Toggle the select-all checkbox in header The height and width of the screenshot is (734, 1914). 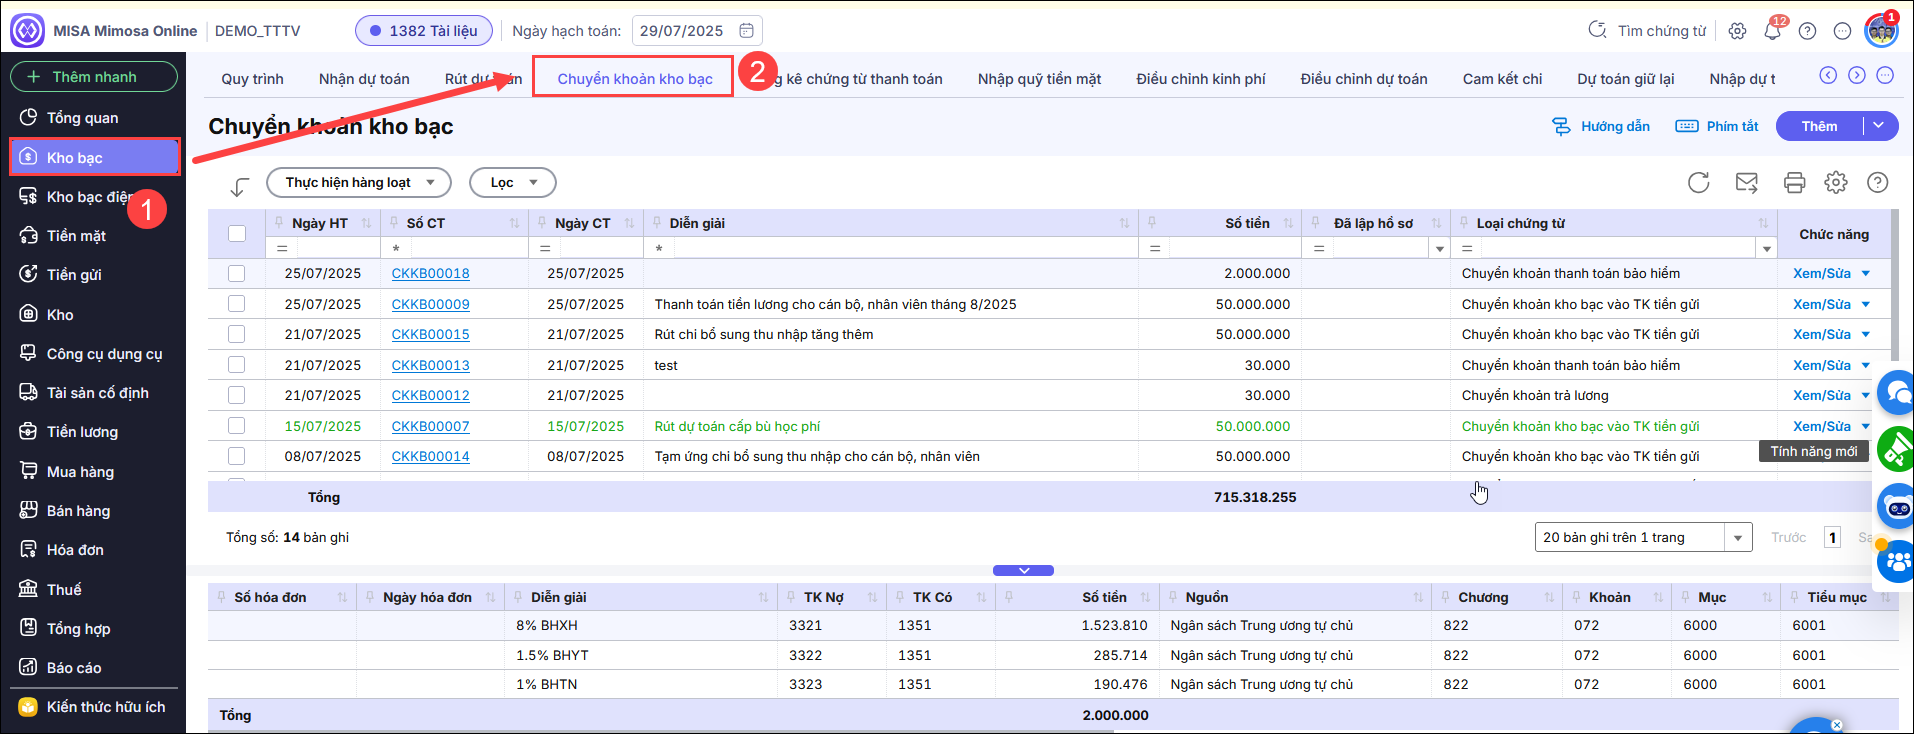click(x=236, y=233)
